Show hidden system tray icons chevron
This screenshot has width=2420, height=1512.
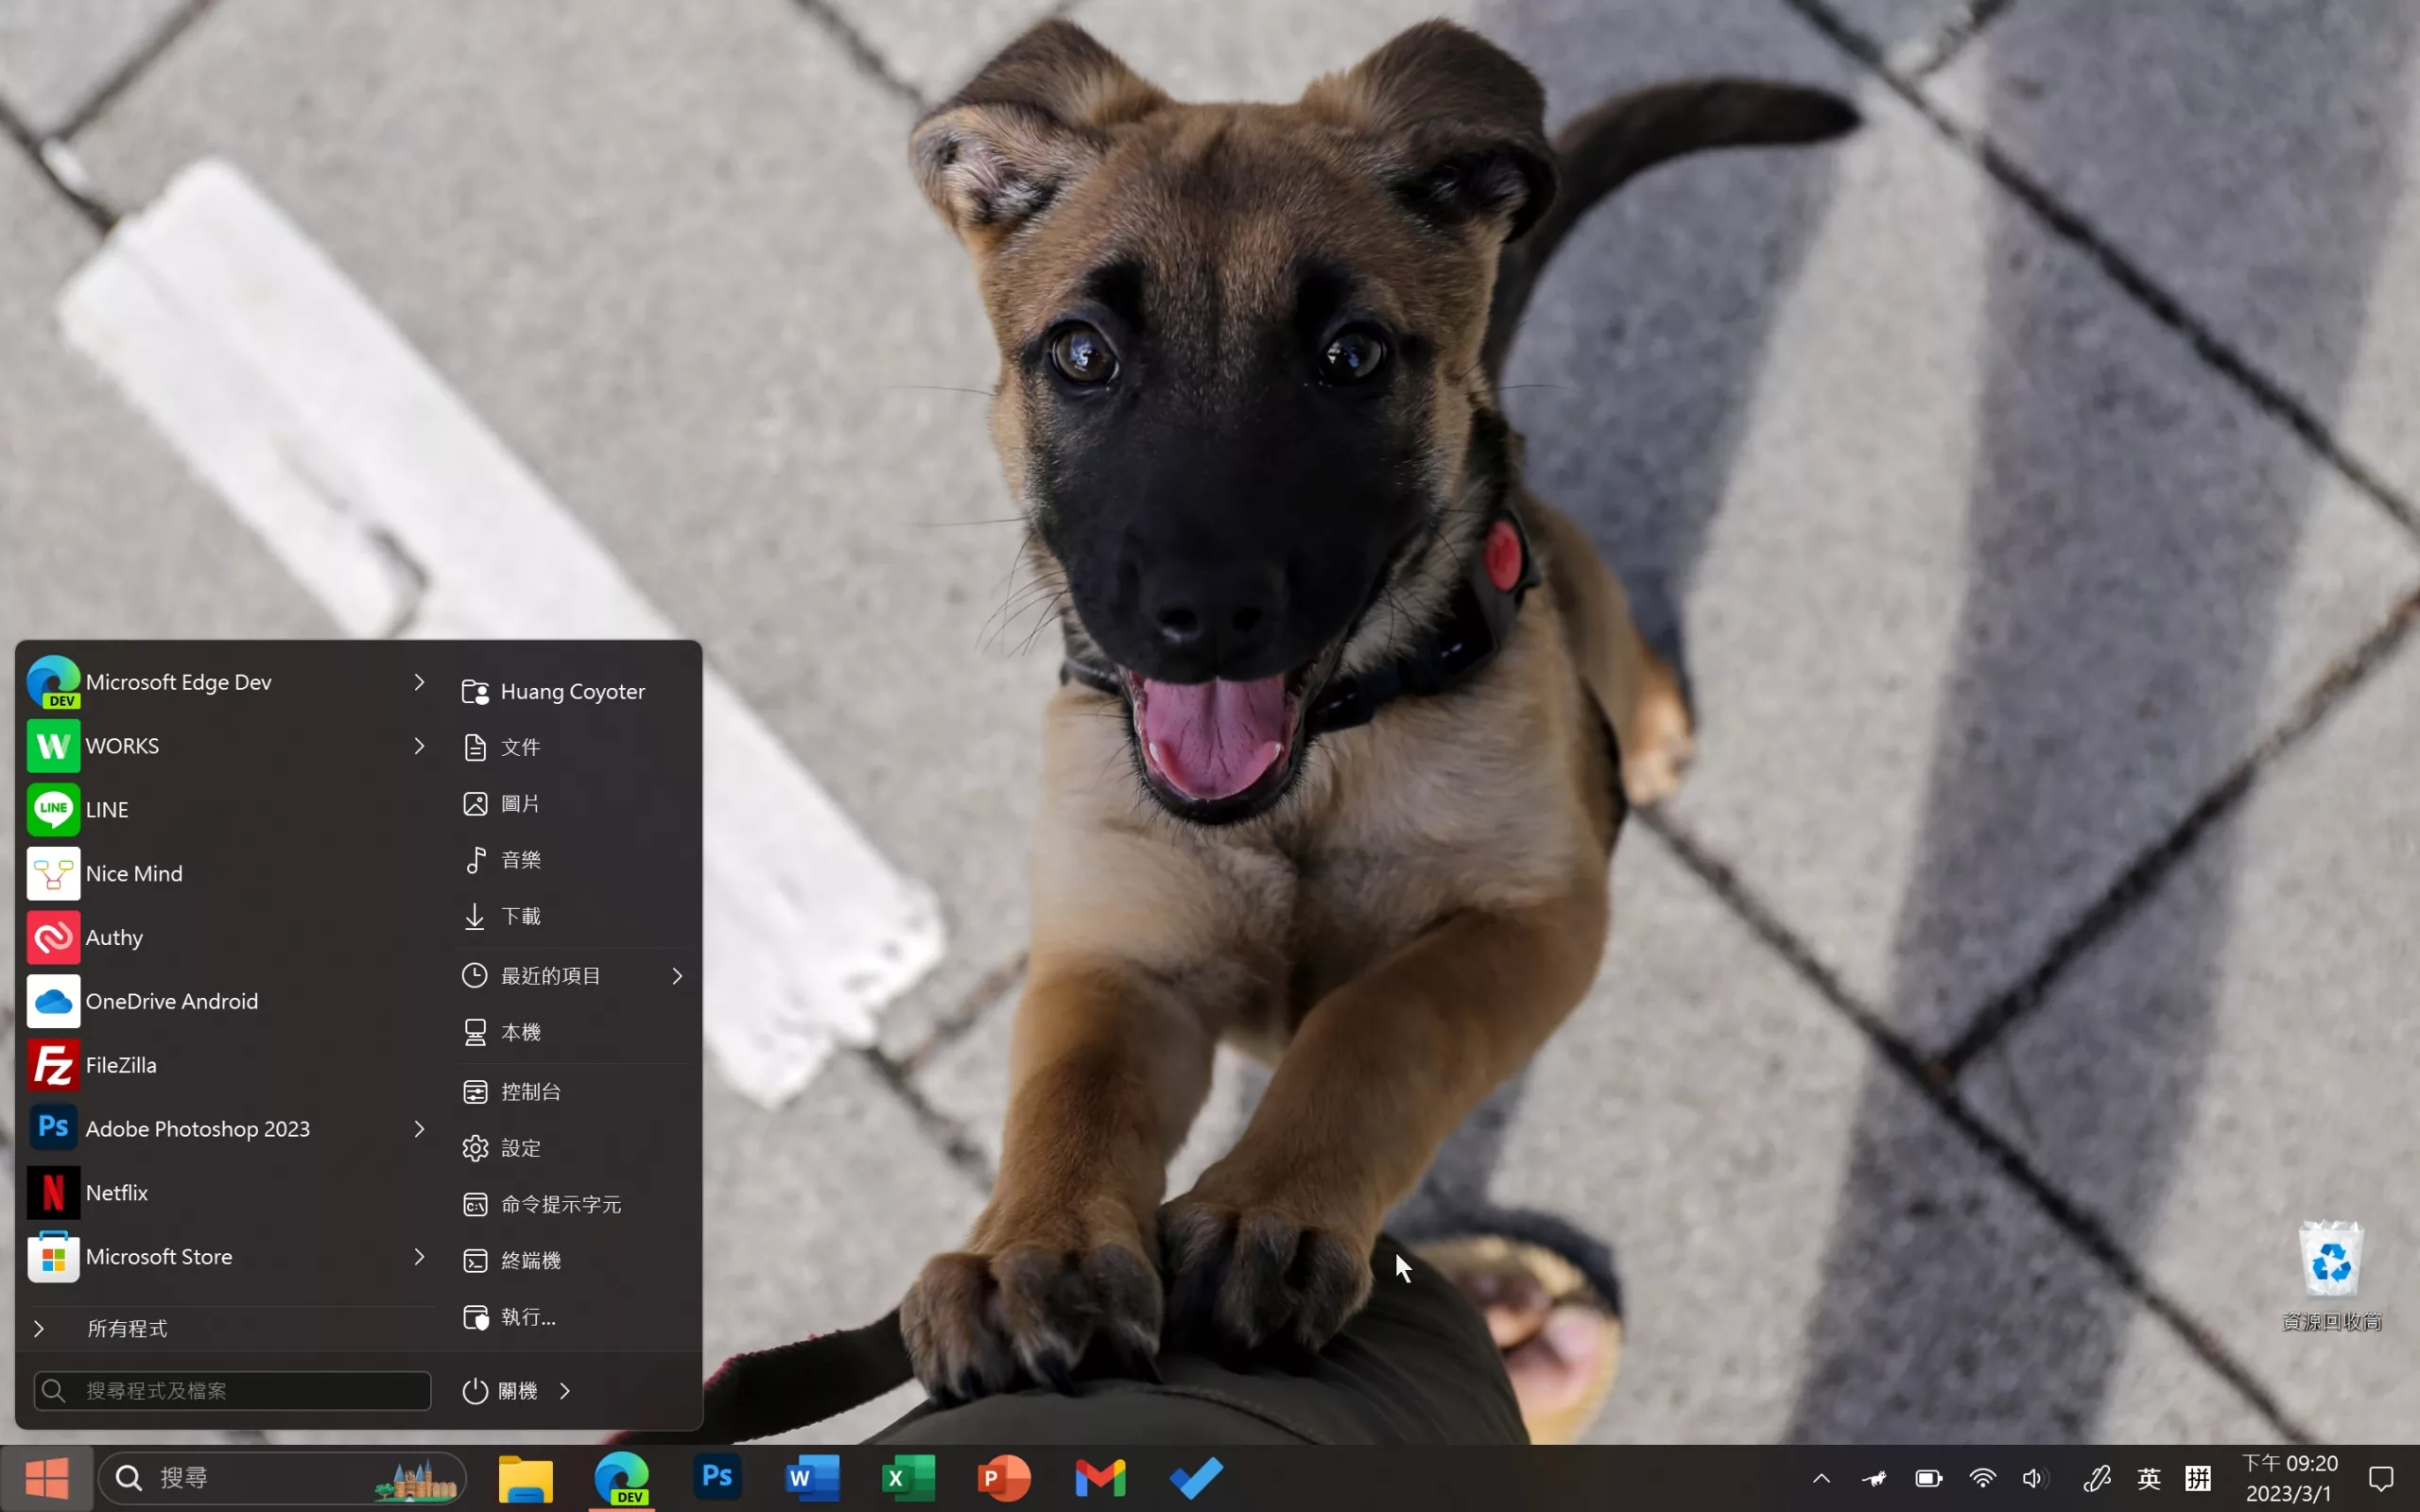point(1821,1478)
